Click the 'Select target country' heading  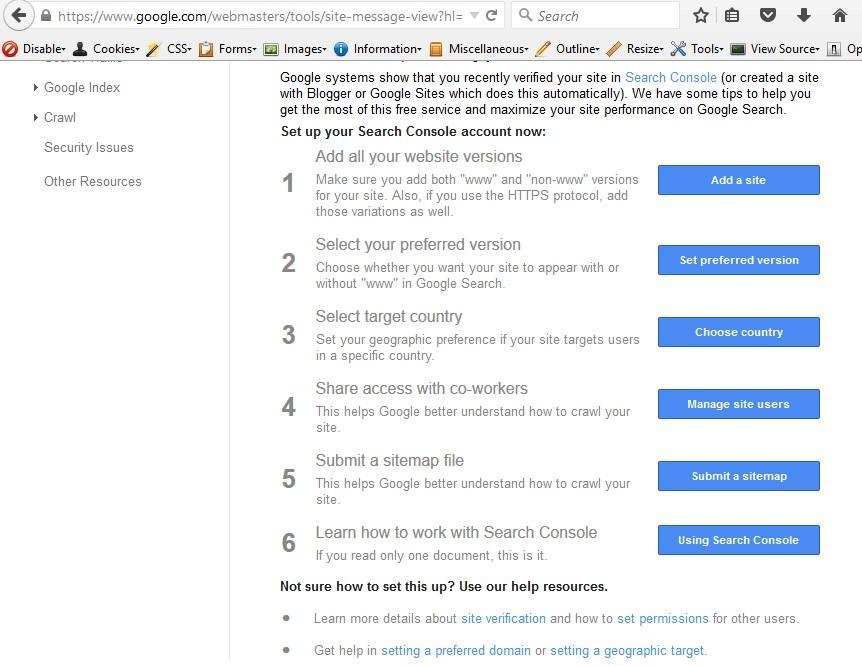389,316
